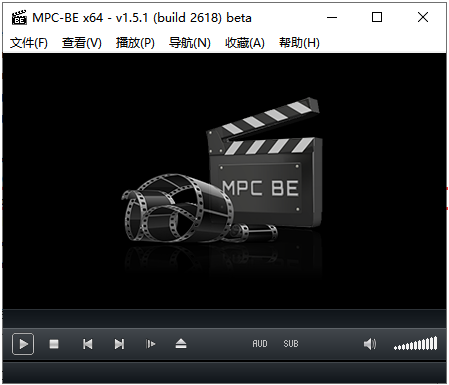Stop playback with the square icon
Image resolution: width=449 pixels, height=385 pixels.
[x=54, y=344]
